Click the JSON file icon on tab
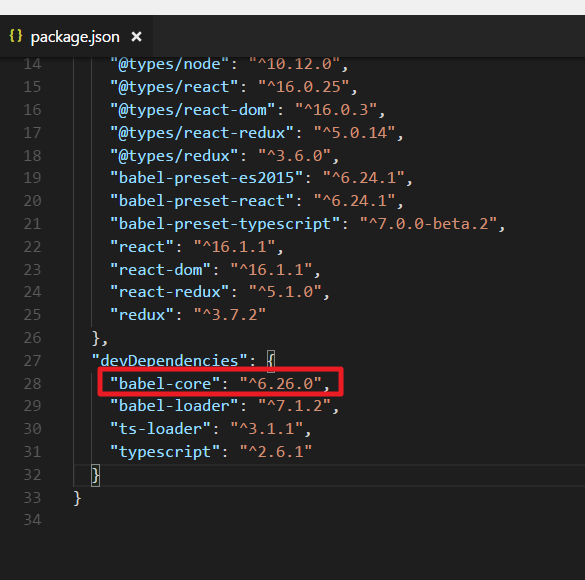585x580 pixels. tap(16, 36)
